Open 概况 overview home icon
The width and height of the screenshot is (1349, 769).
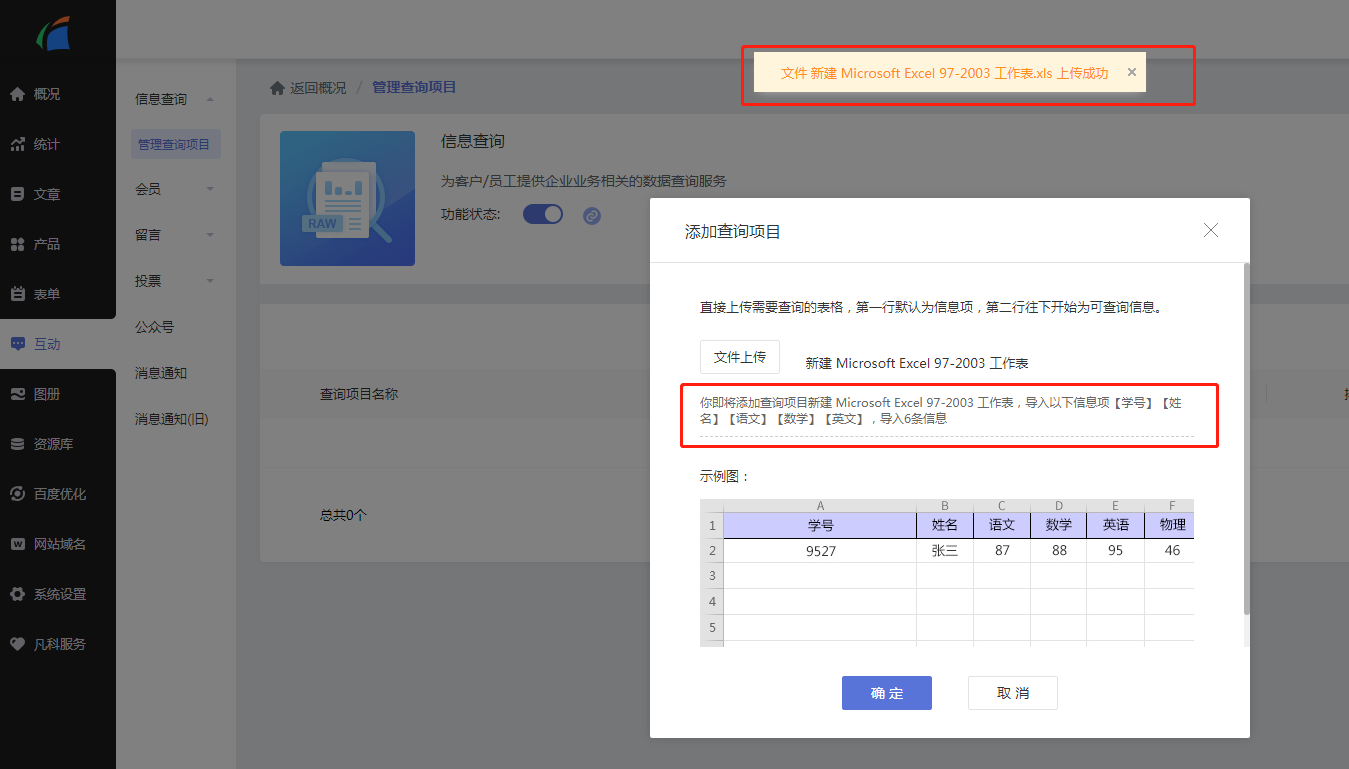click(x=17, y=94)
